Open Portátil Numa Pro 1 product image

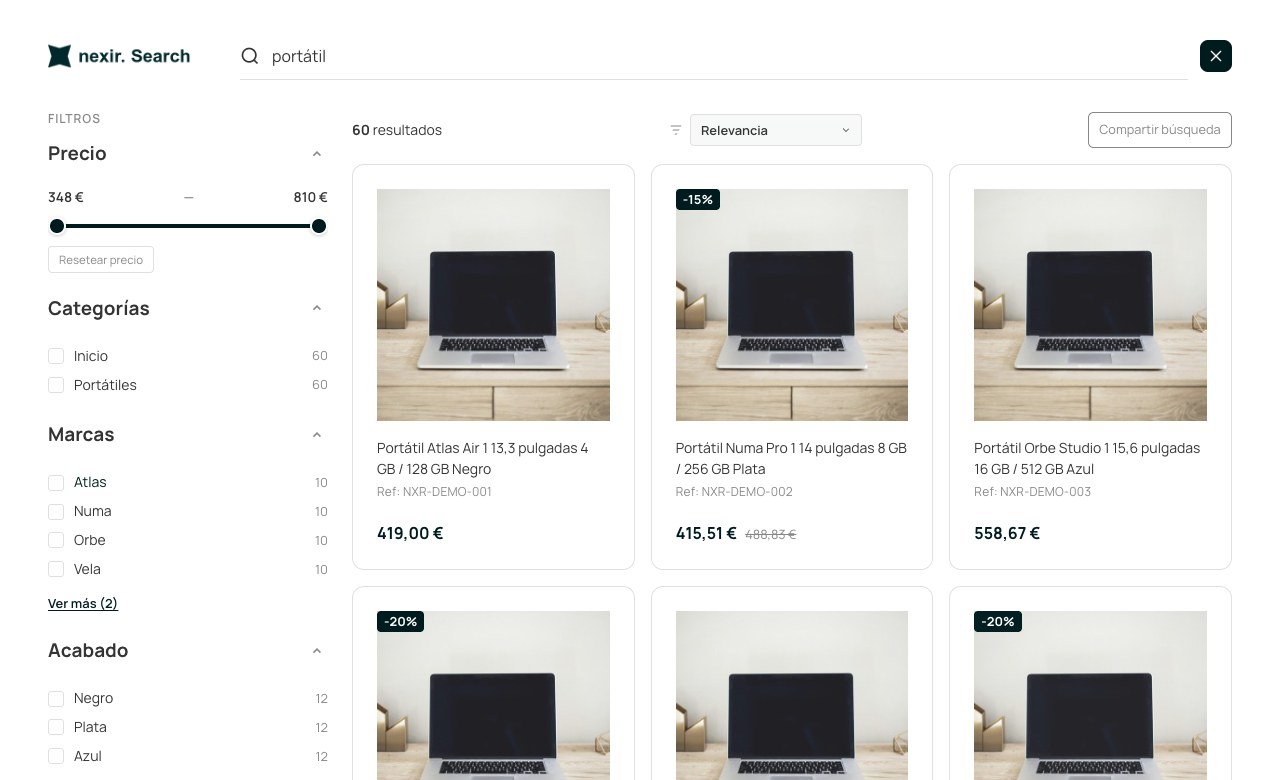point(792,305)
